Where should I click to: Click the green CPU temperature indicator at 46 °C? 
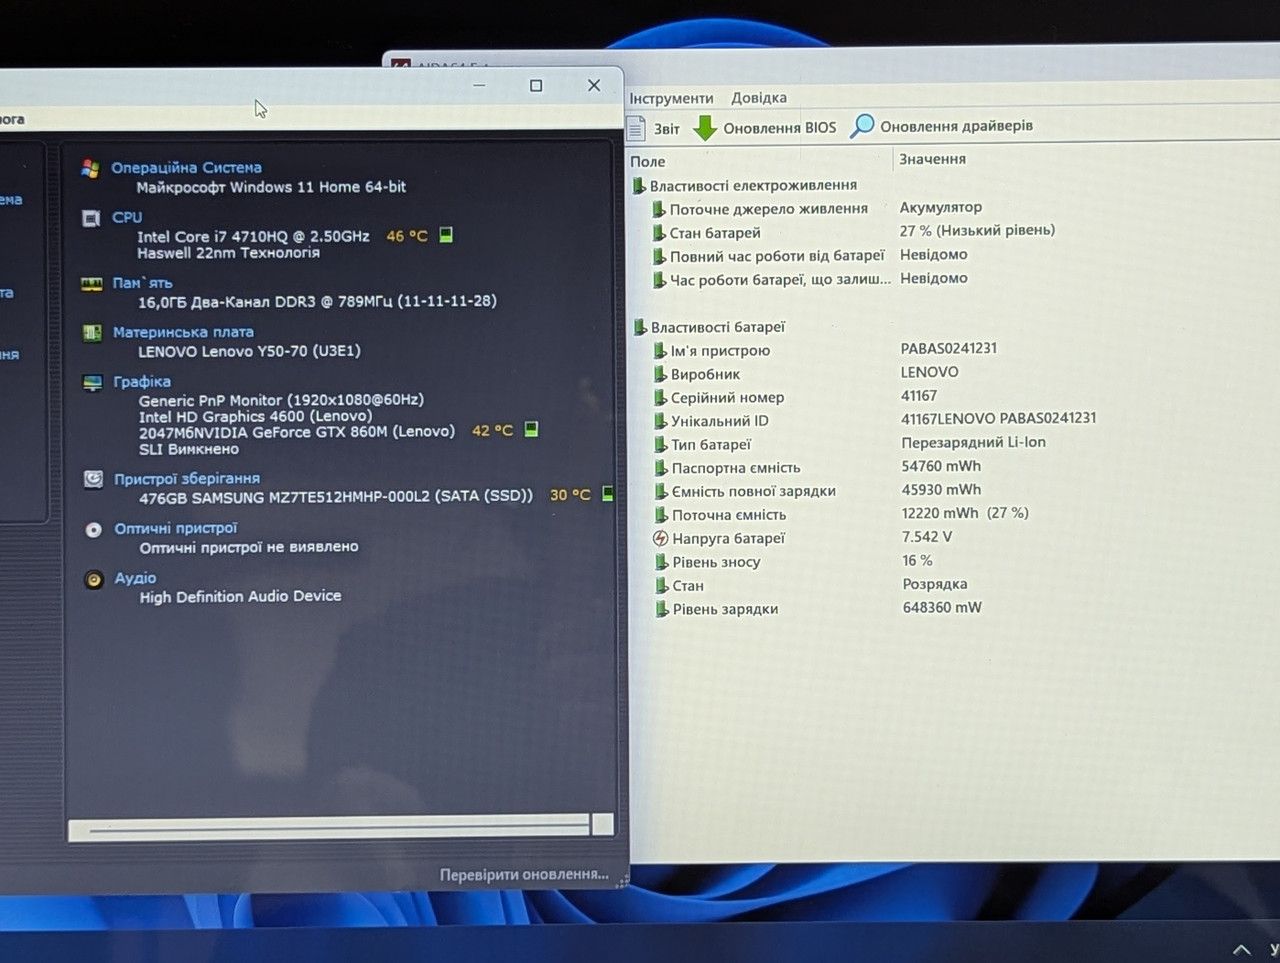[x=446, y=235]
